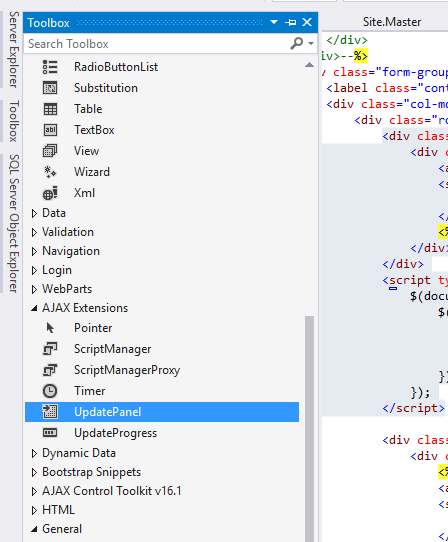Collapse the AJAX Extensions category

34,308
